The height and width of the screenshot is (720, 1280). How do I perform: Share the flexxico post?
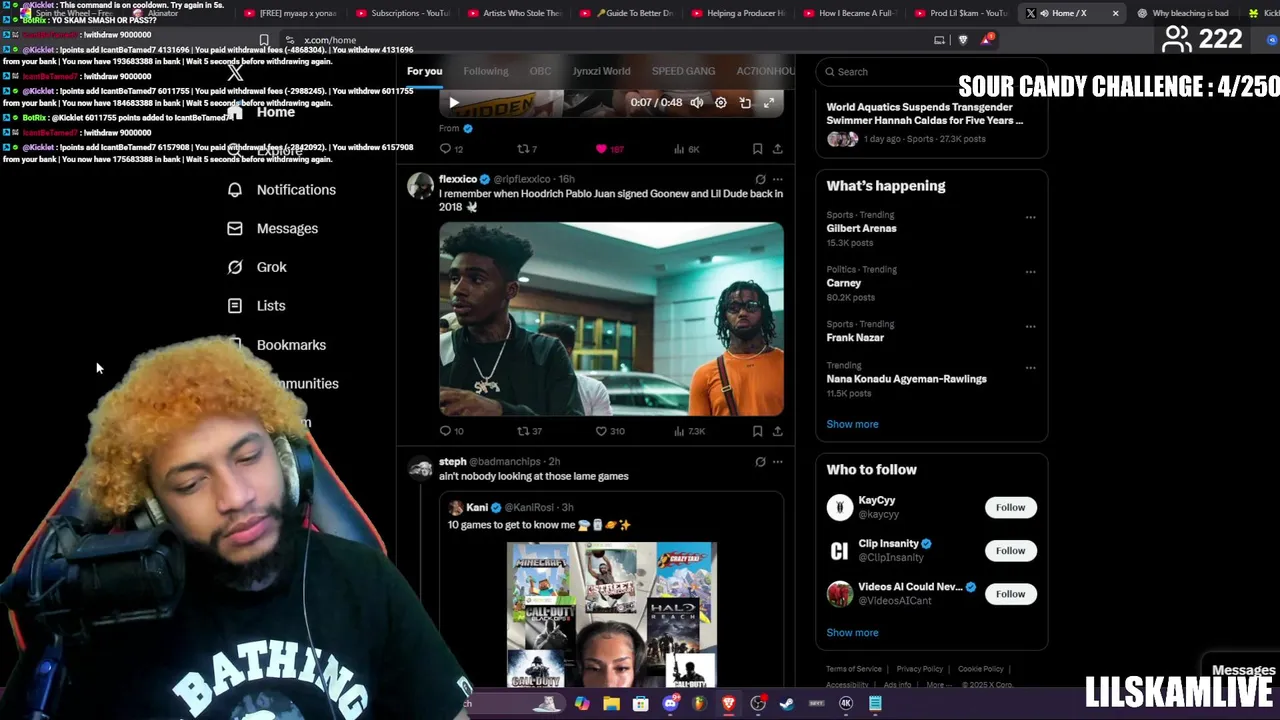tap(777, 431)
